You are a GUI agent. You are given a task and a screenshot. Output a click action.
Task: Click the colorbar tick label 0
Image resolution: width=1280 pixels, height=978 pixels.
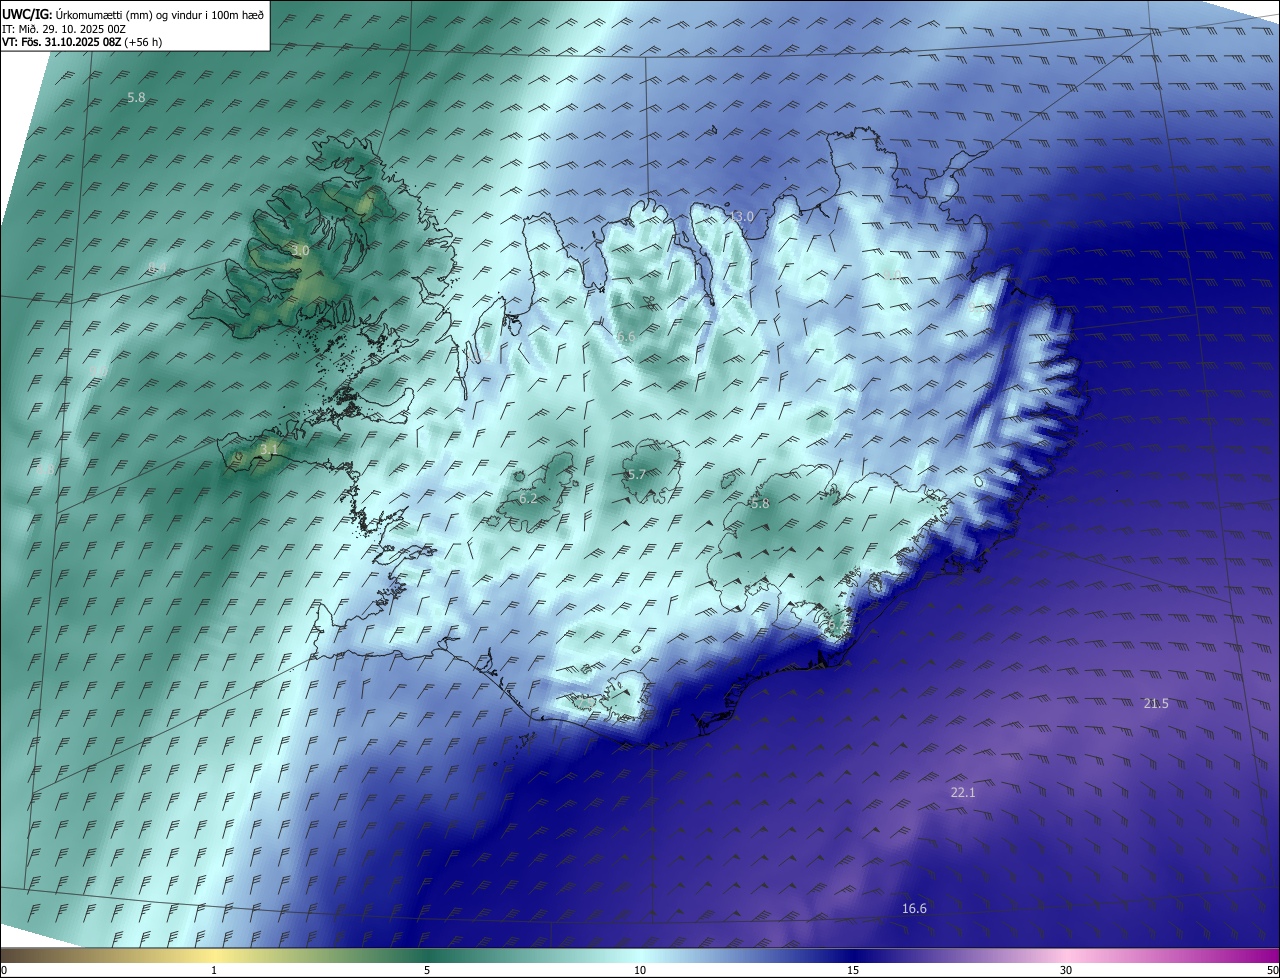(4, 970)
